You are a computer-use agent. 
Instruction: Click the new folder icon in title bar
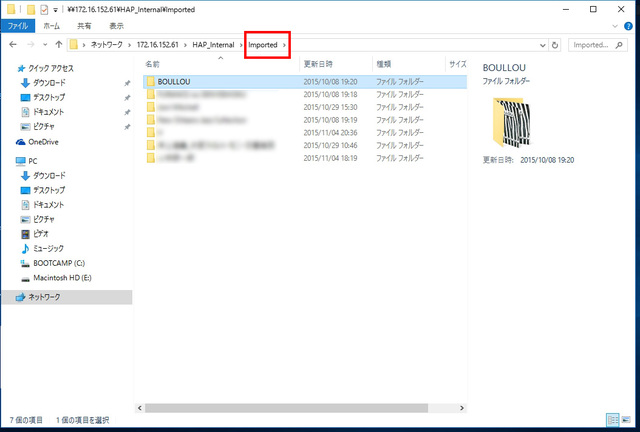(31, 9)
